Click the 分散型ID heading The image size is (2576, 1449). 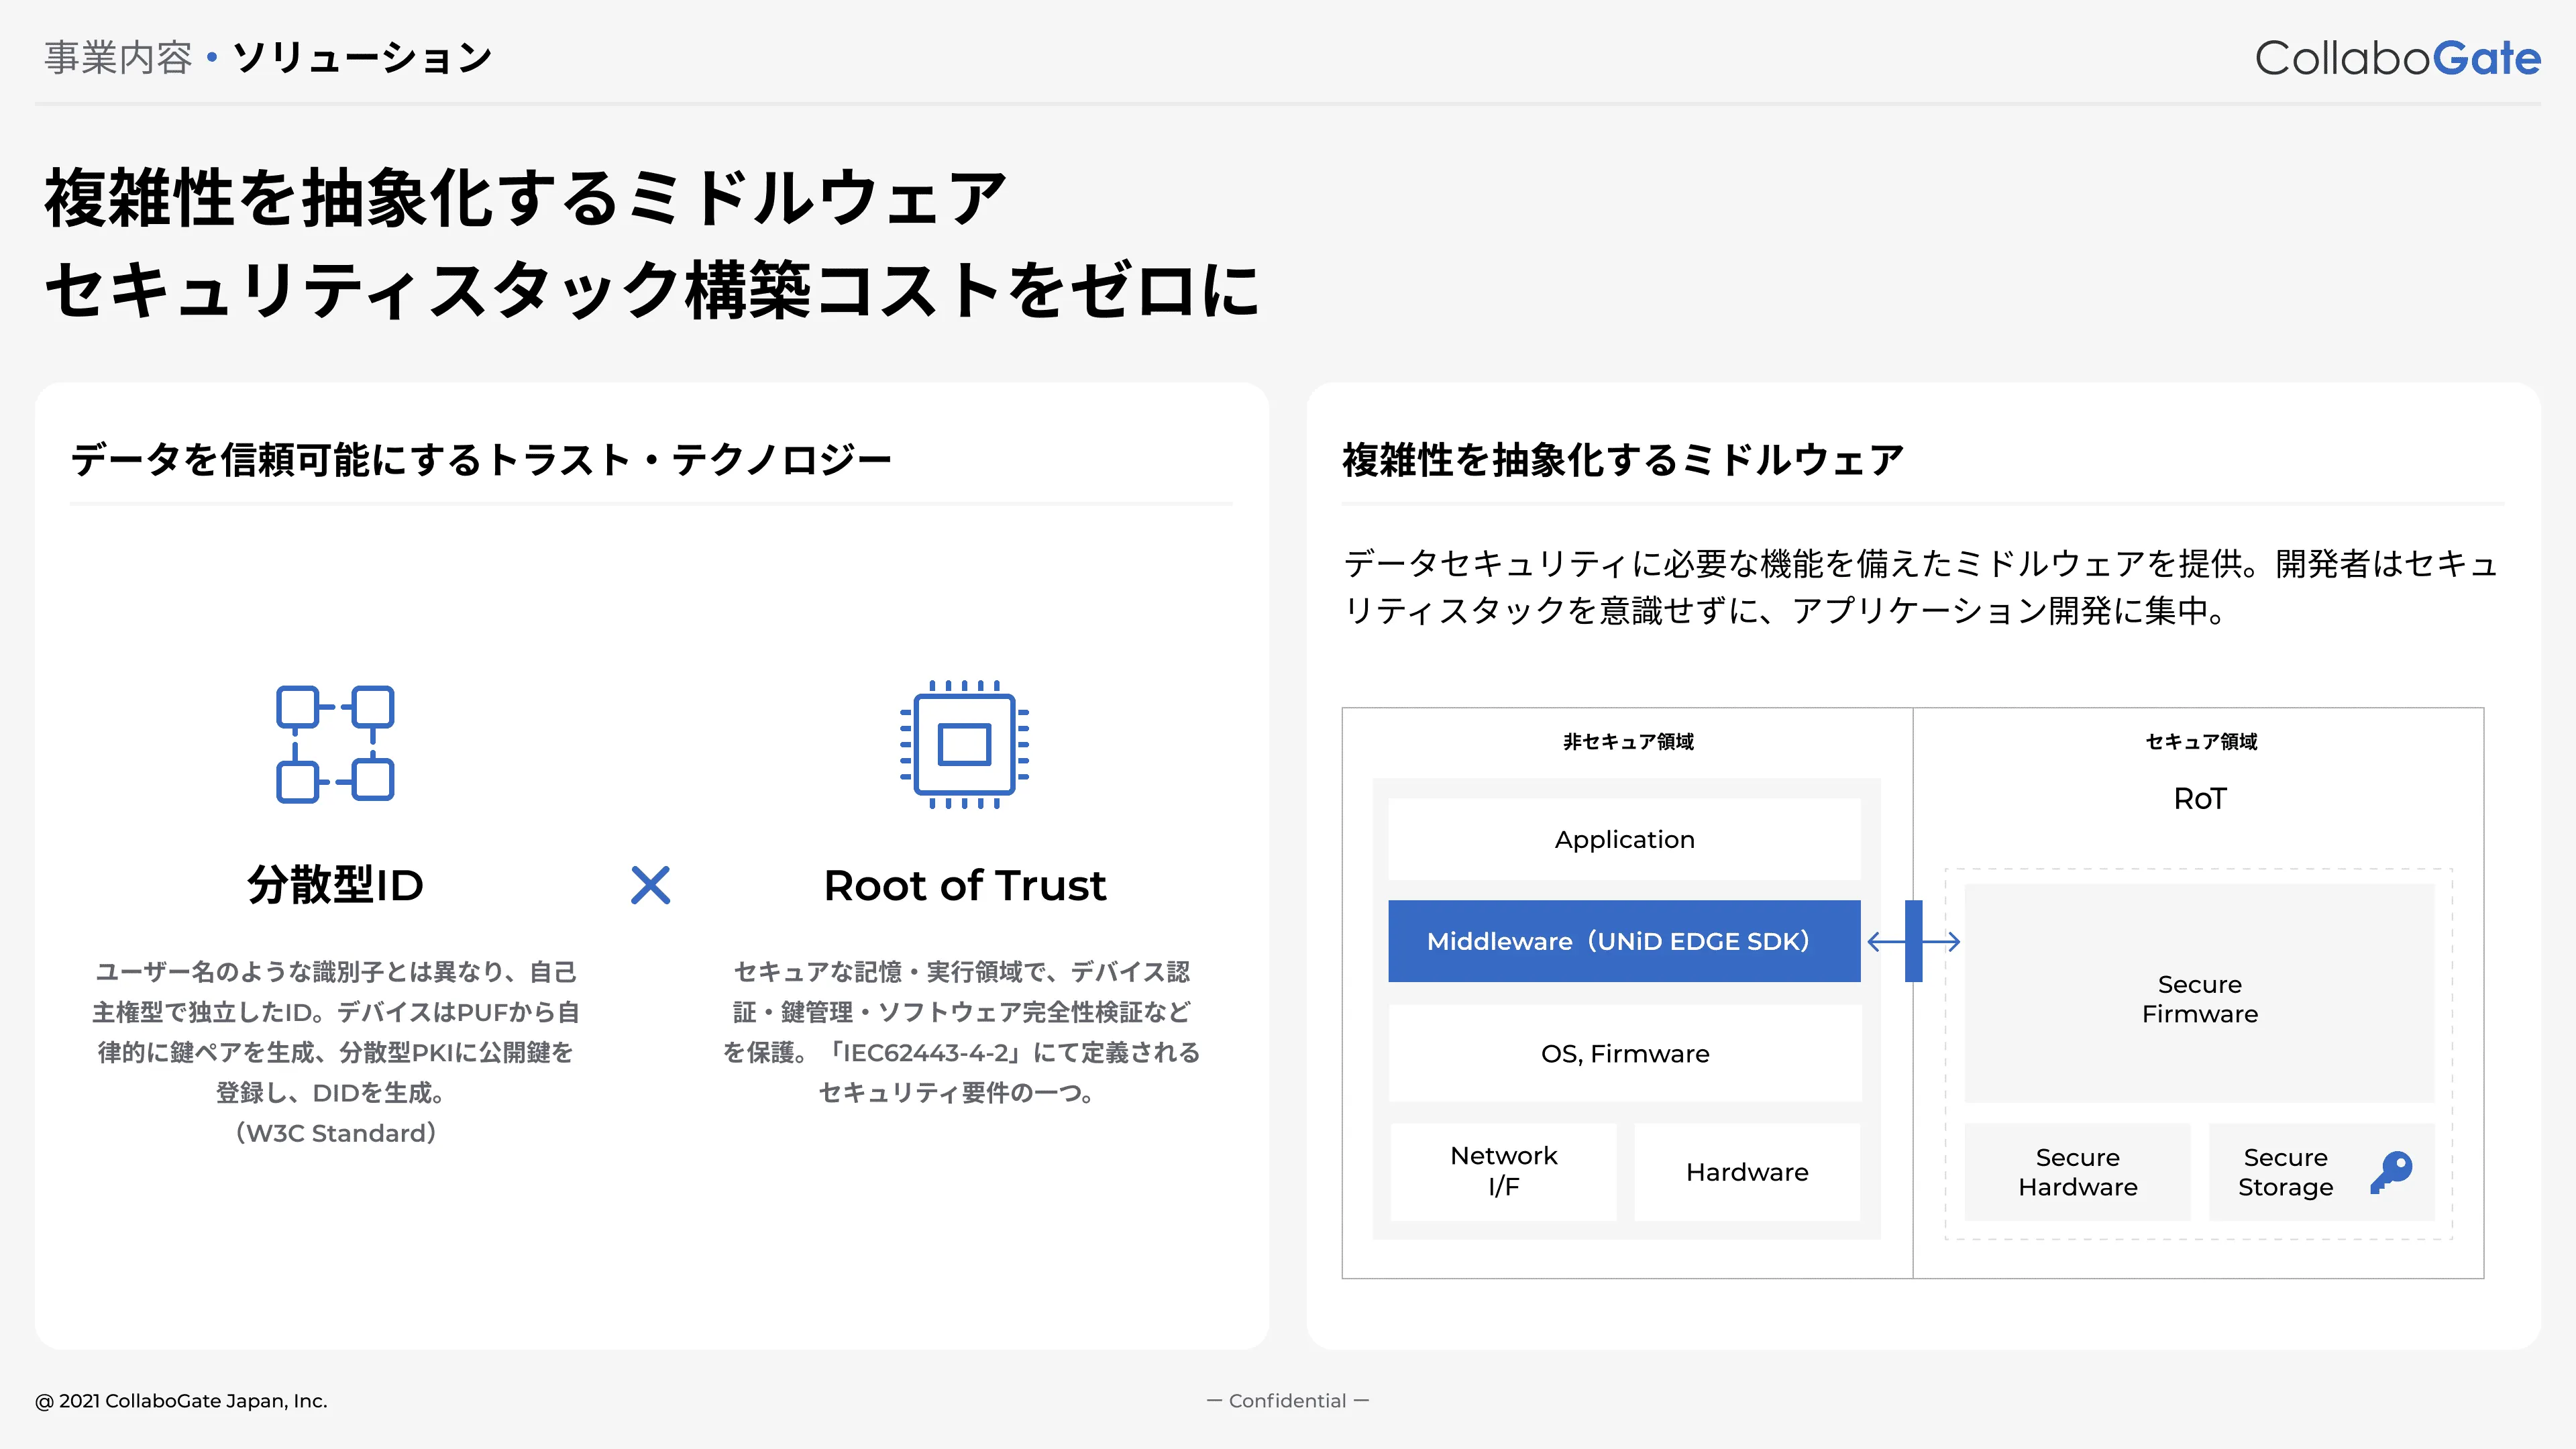click(335, 885)
